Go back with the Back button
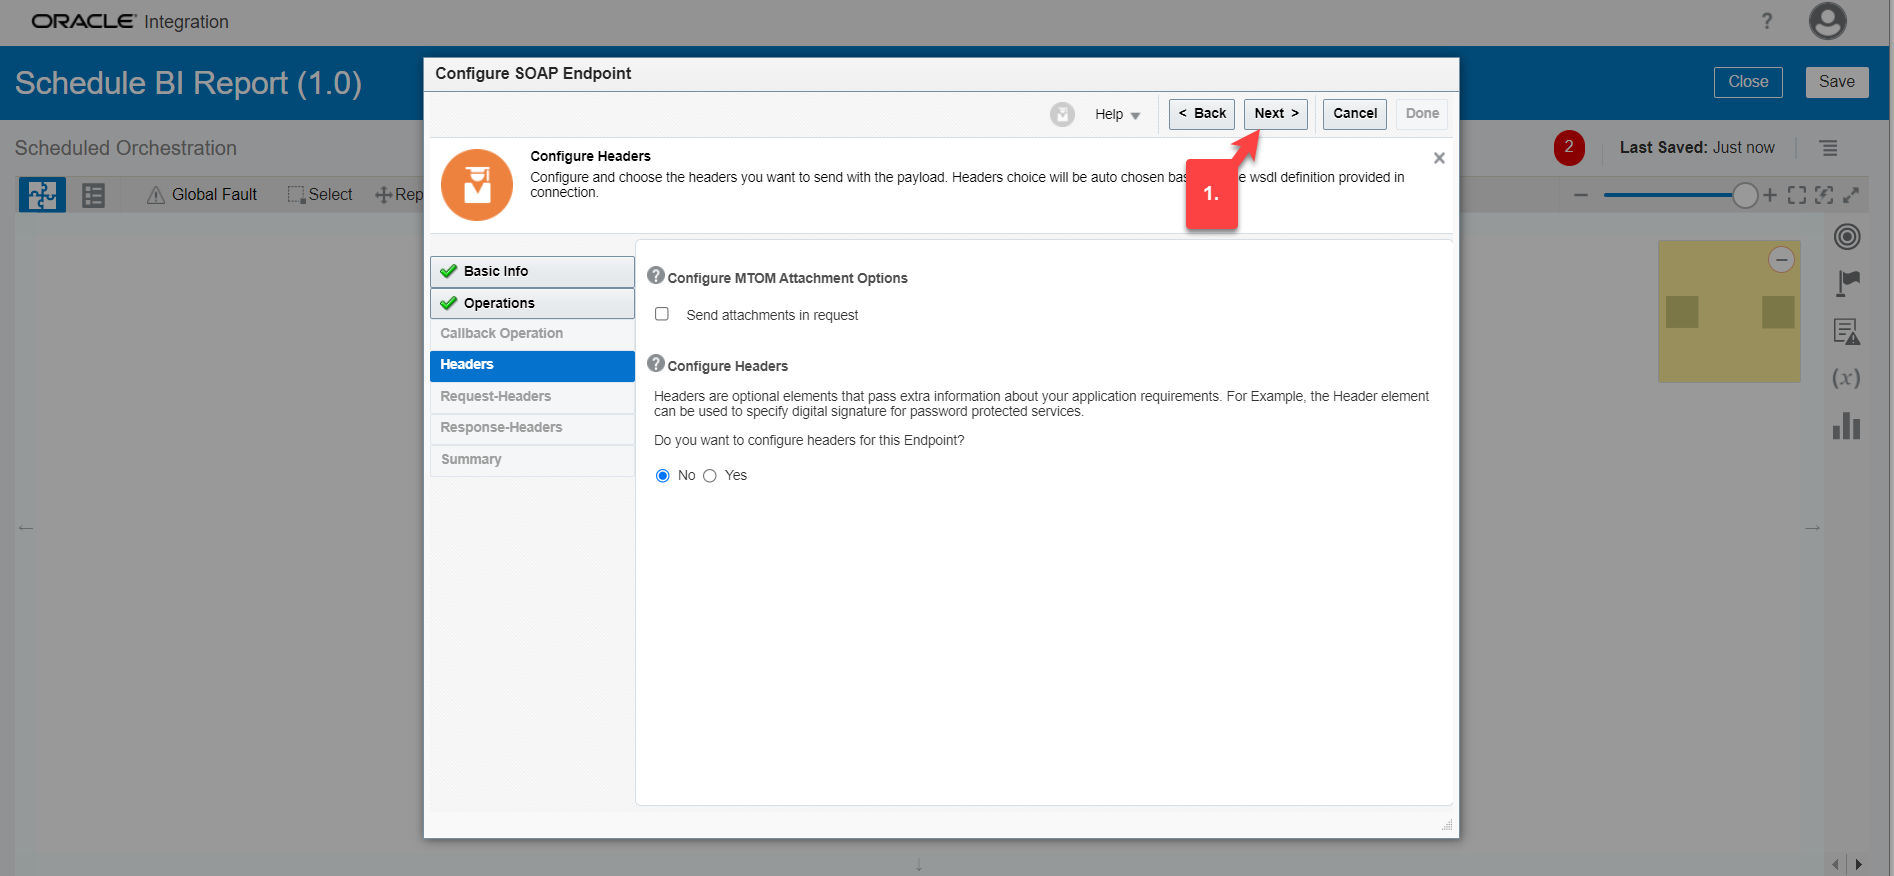 pyautogui.click(x=1201, y=114)
